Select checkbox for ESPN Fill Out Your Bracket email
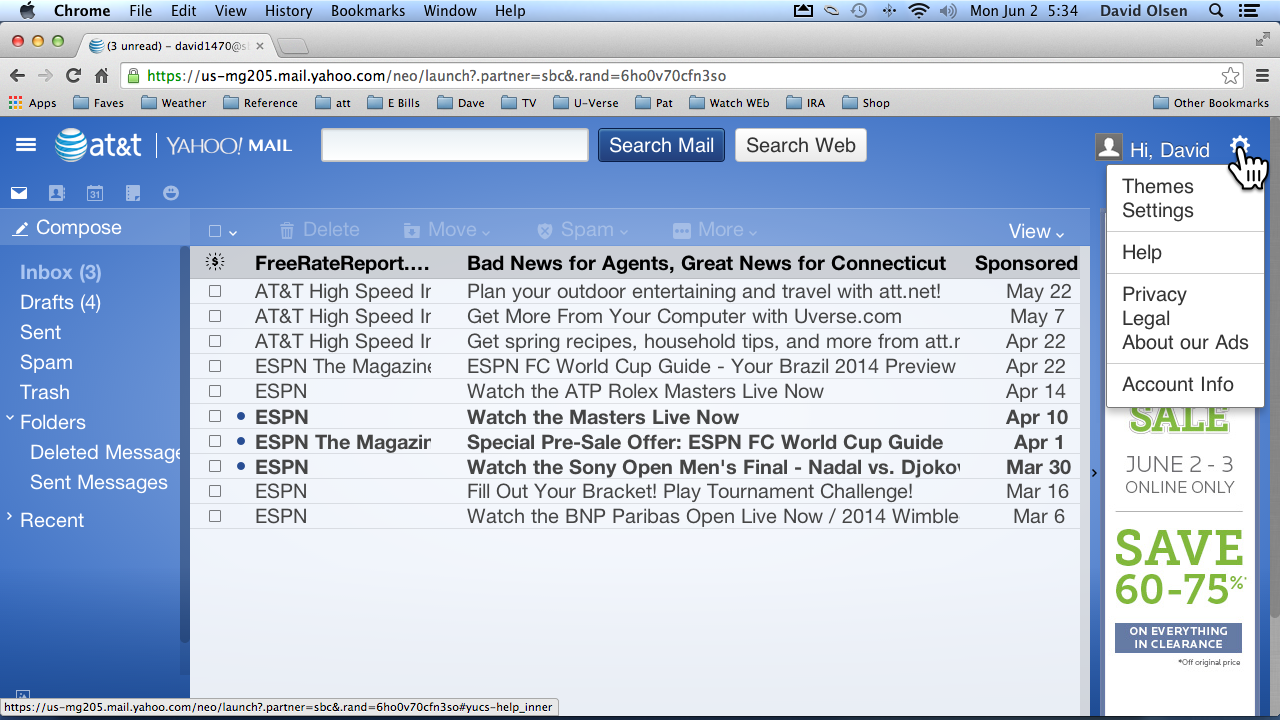This screenshot has width=1280, height=720. (x=215, y=491)
